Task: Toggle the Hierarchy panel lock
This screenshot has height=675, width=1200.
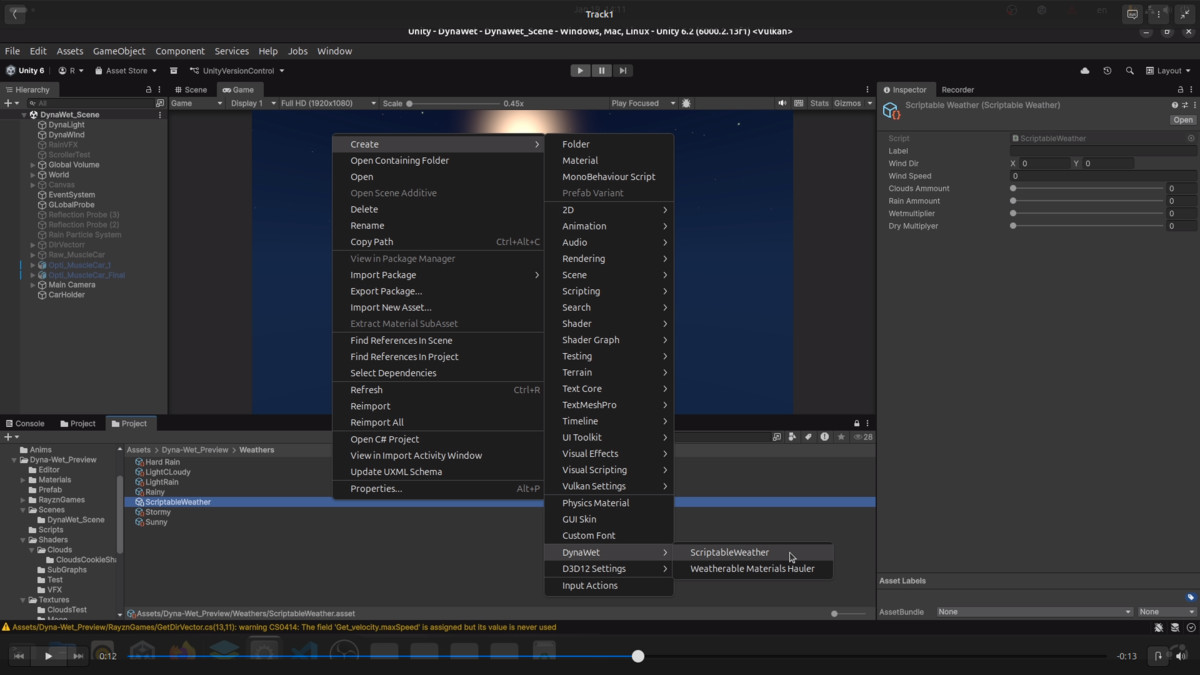Action: pos(149,89)
